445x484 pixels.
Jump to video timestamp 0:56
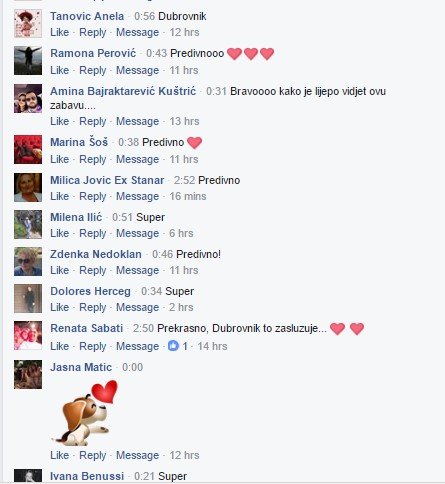(145, 16)
